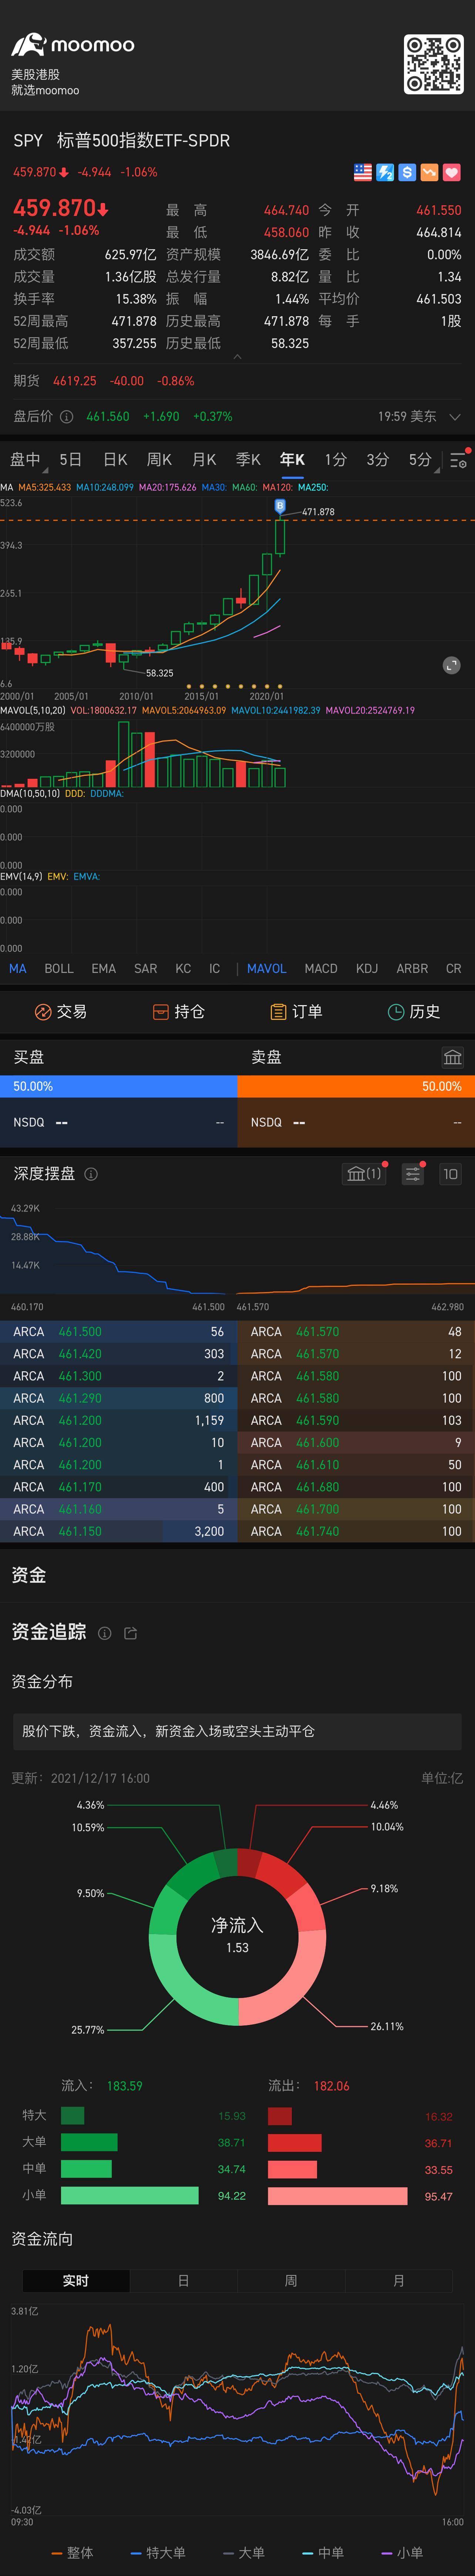Toggle the MA indicator
475x2576 pixels.
pos(18,969)
